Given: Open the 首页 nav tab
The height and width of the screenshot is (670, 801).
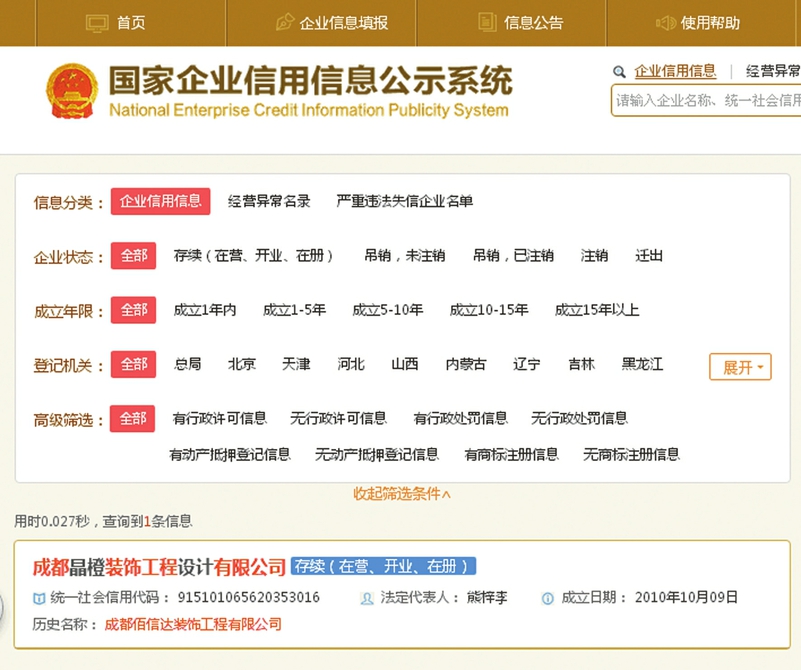Looking at the screenshot, I should (131, 23).
